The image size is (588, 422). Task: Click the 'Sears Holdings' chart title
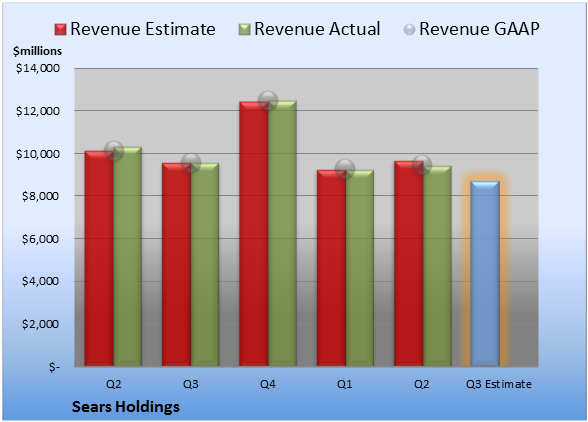pyautogui.click(x=126, y=407)
